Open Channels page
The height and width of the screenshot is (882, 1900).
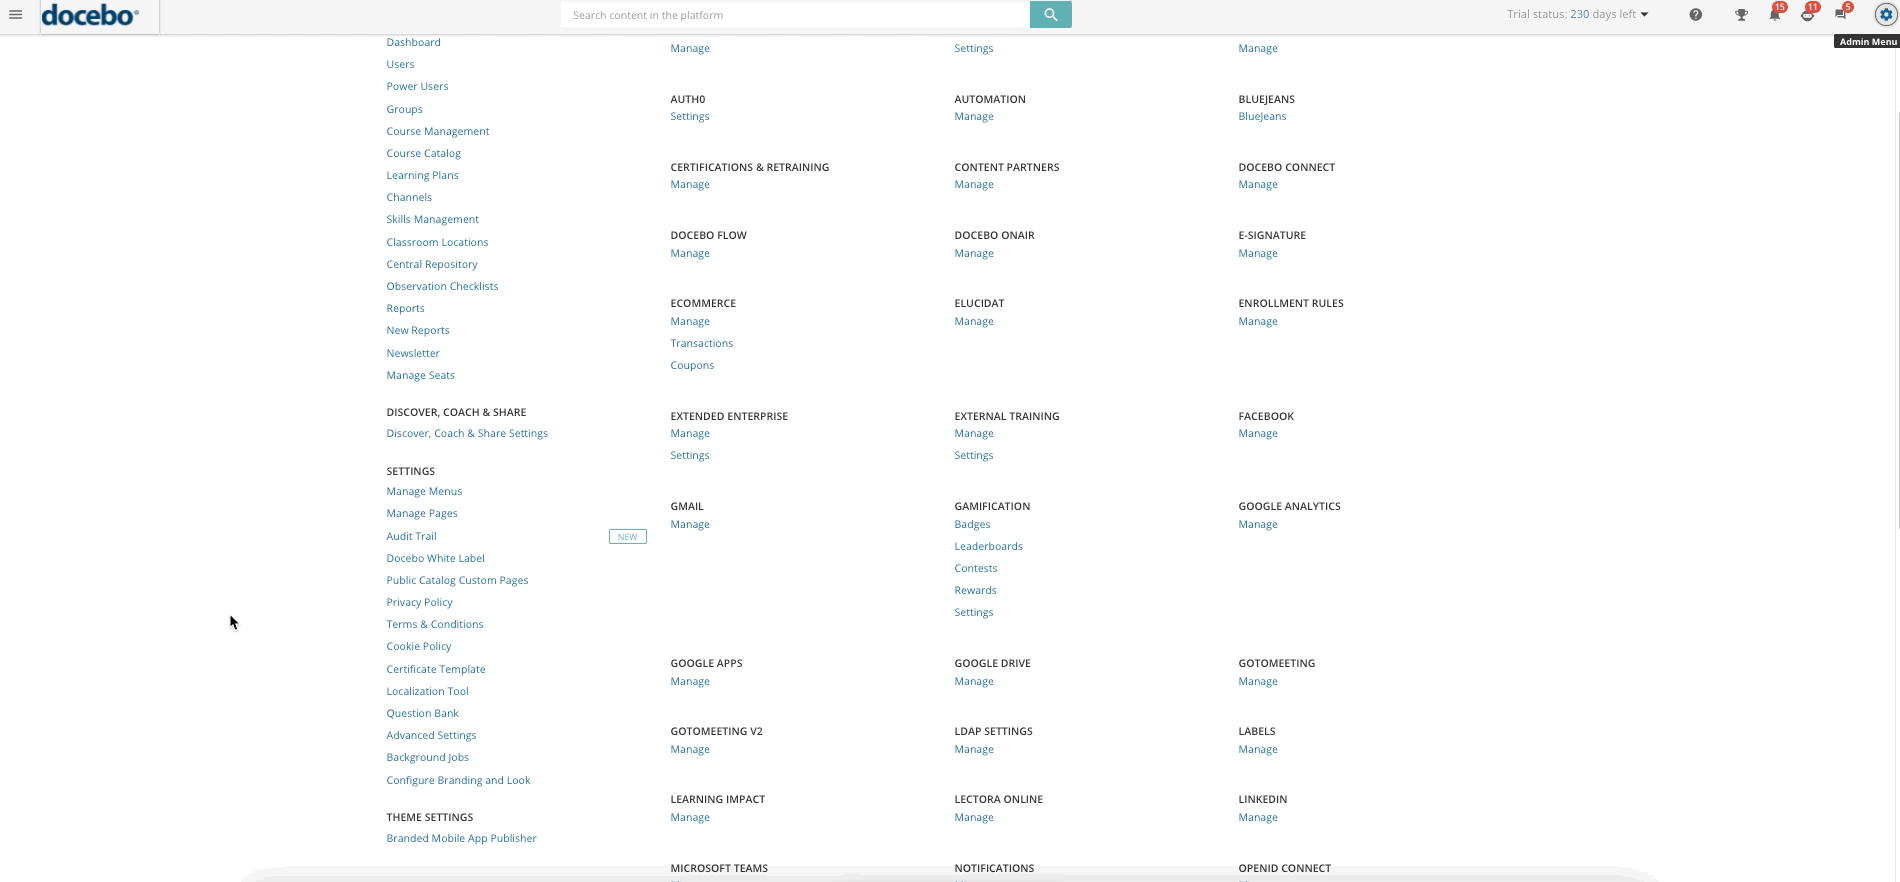tap(409, 197)
